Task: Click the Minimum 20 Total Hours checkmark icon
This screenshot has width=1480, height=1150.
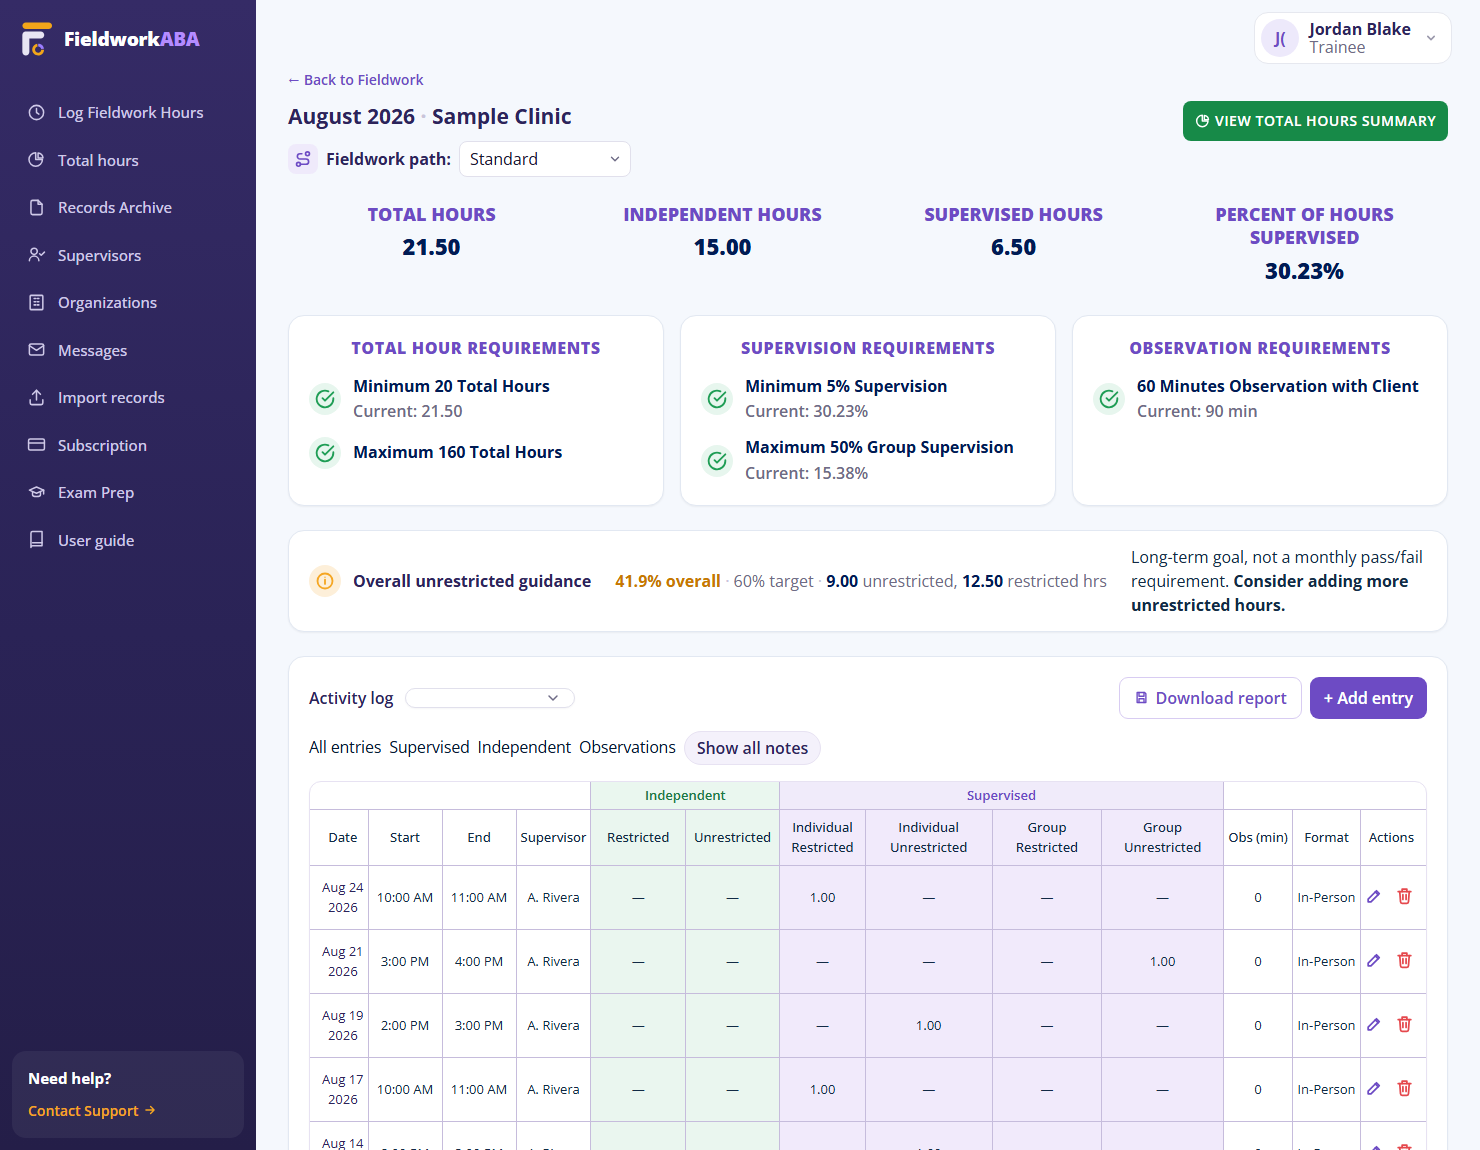Action: [x=325, y=399]
